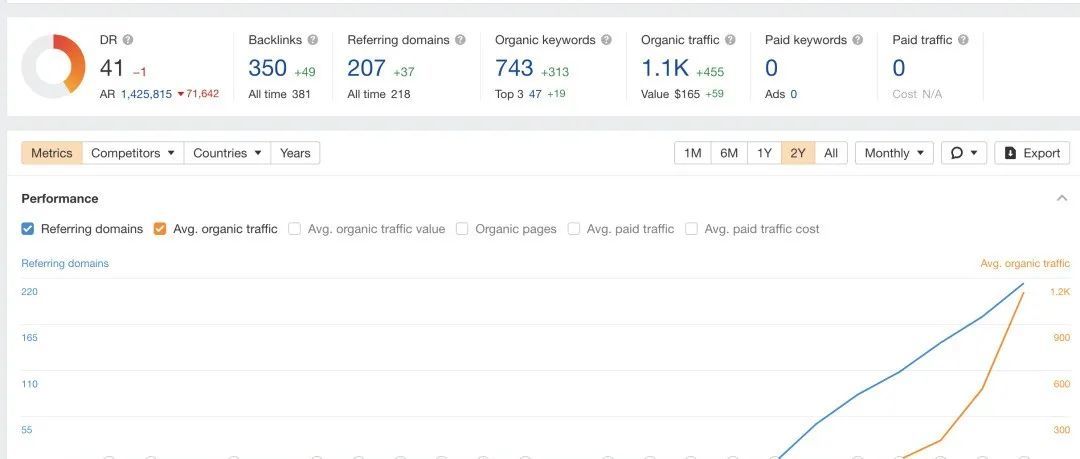Select the Years tab
Screen dimensions: 1080x459
pos(295,153)
